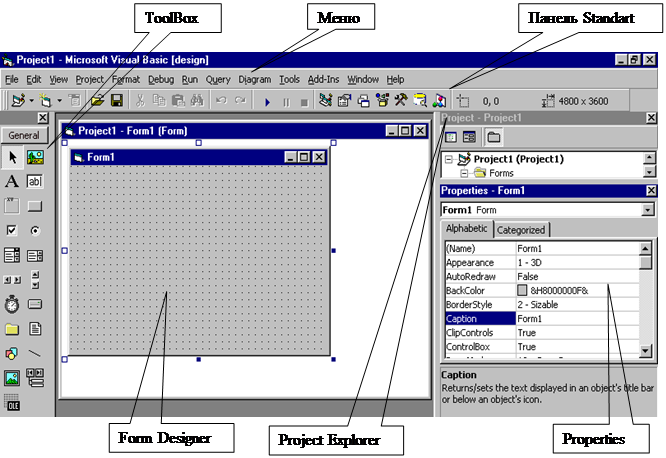Select the PictureBox control tool
Screen dimensions: 666x458
click(x=35, y=157)
